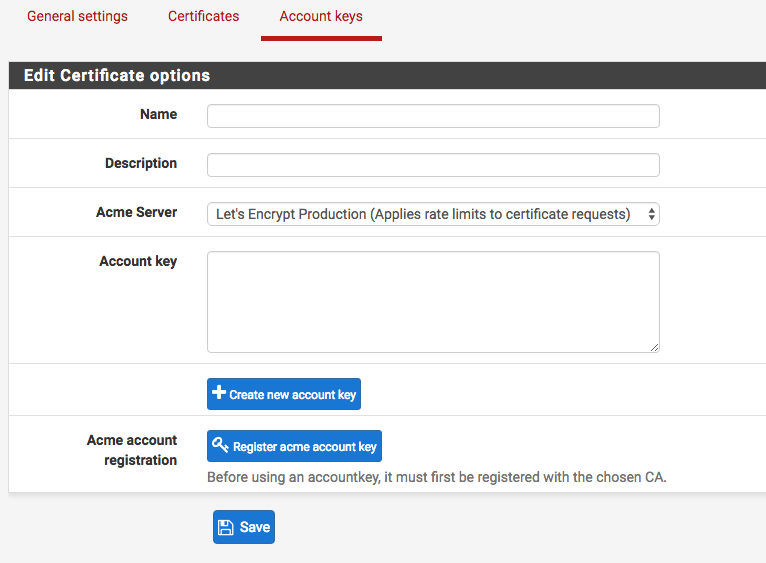Open the Certificates tab

pyautogui.click(x=203, y=17)
